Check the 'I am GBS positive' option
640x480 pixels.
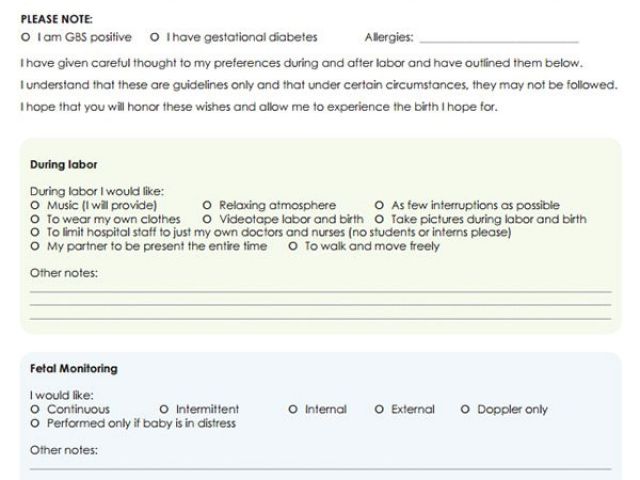24,38
